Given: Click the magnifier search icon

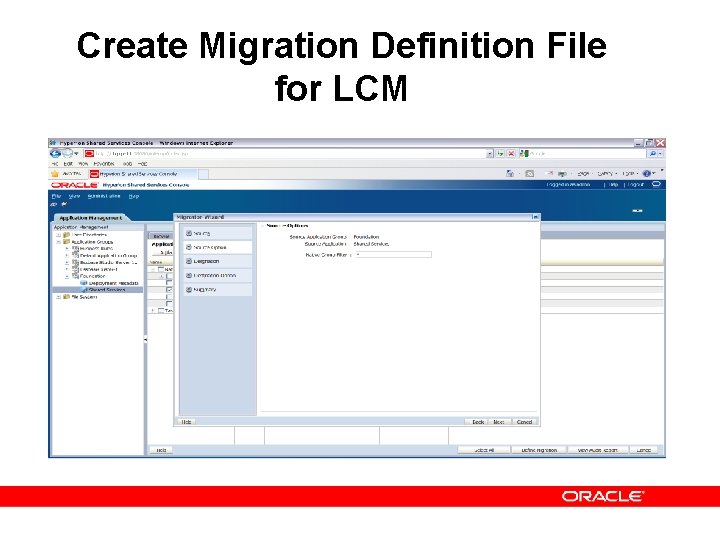Looking at the screenshot, I should pyautogui.click(x=652, y=154).
